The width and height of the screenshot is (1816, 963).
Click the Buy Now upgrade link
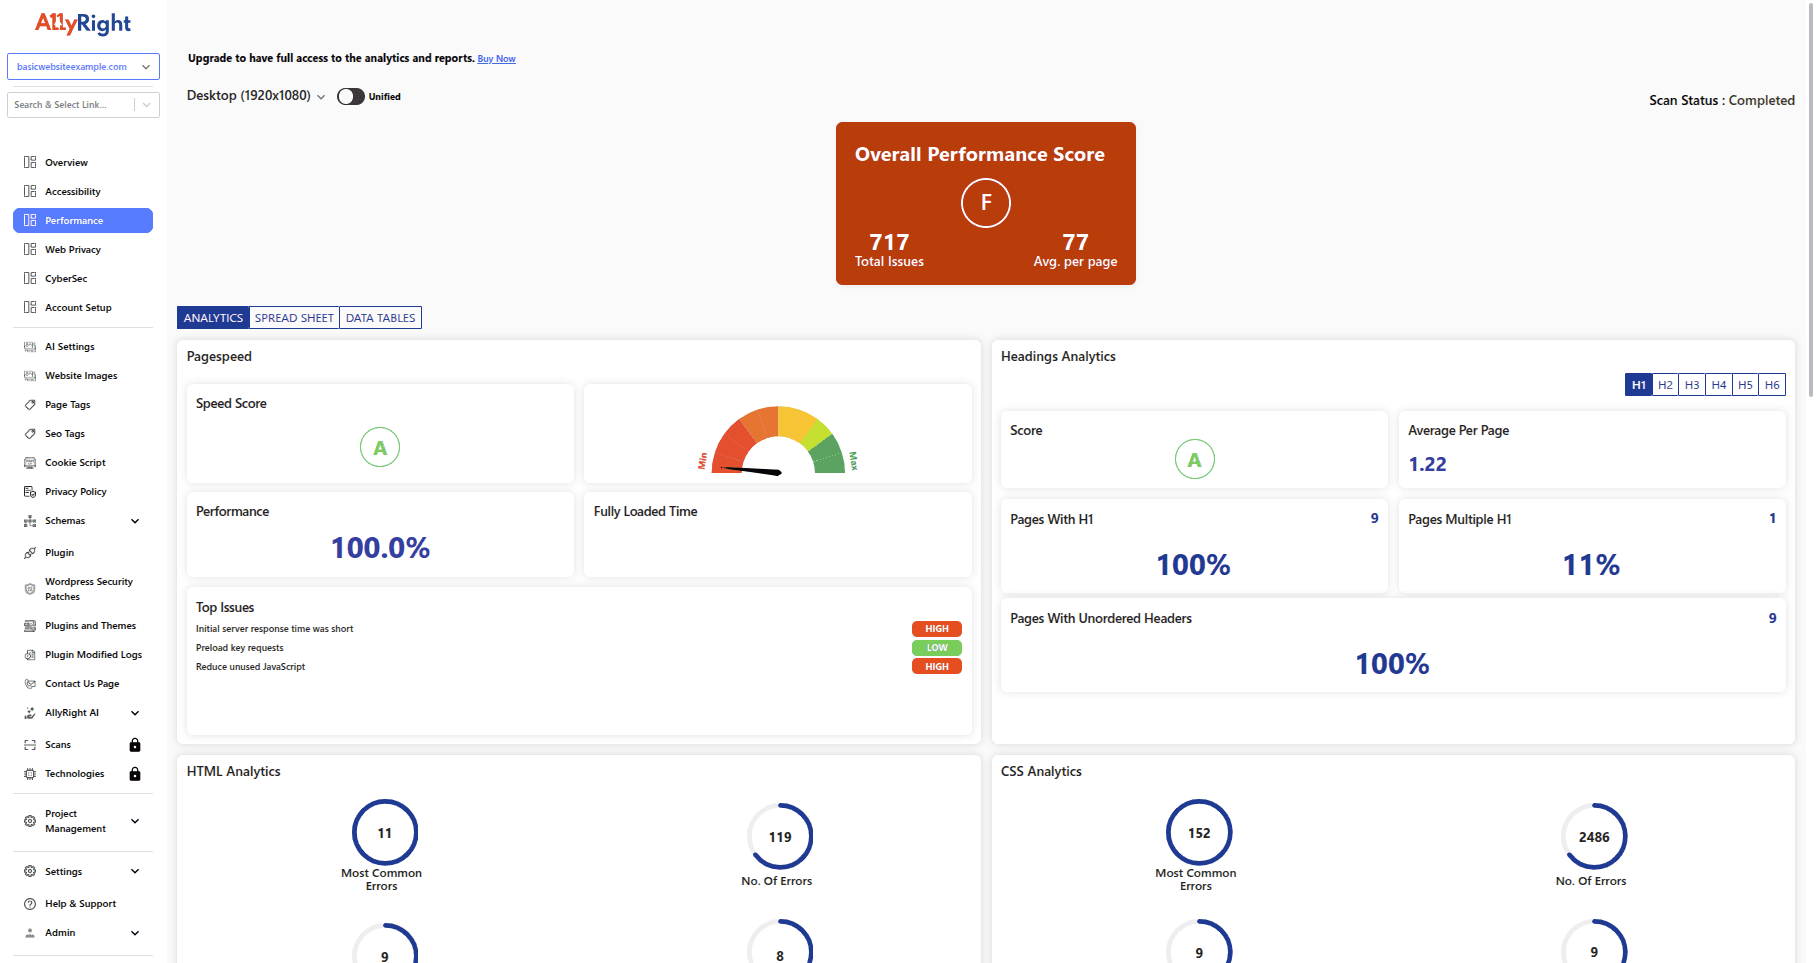[496, 58]
